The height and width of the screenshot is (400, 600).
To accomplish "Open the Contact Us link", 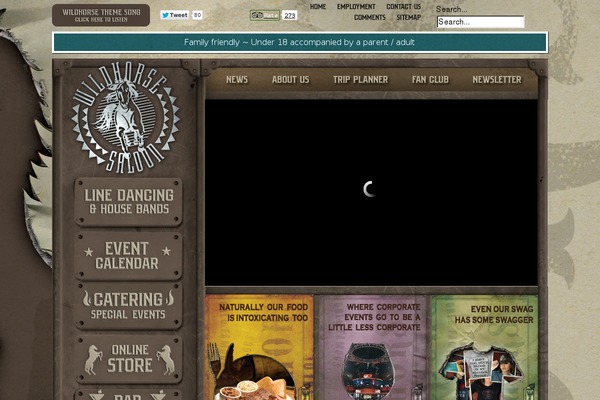I will pyautogui.click(x=403, y=7).
